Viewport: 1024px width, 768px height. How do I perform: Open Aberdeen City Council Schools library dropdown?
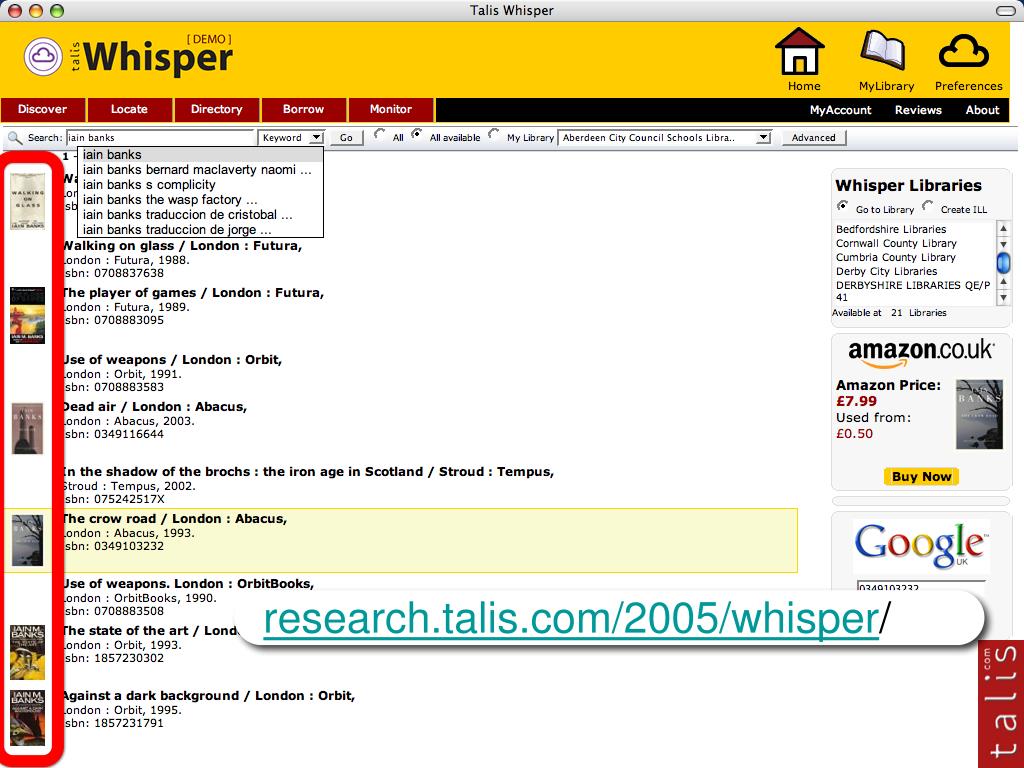(665, 138)
